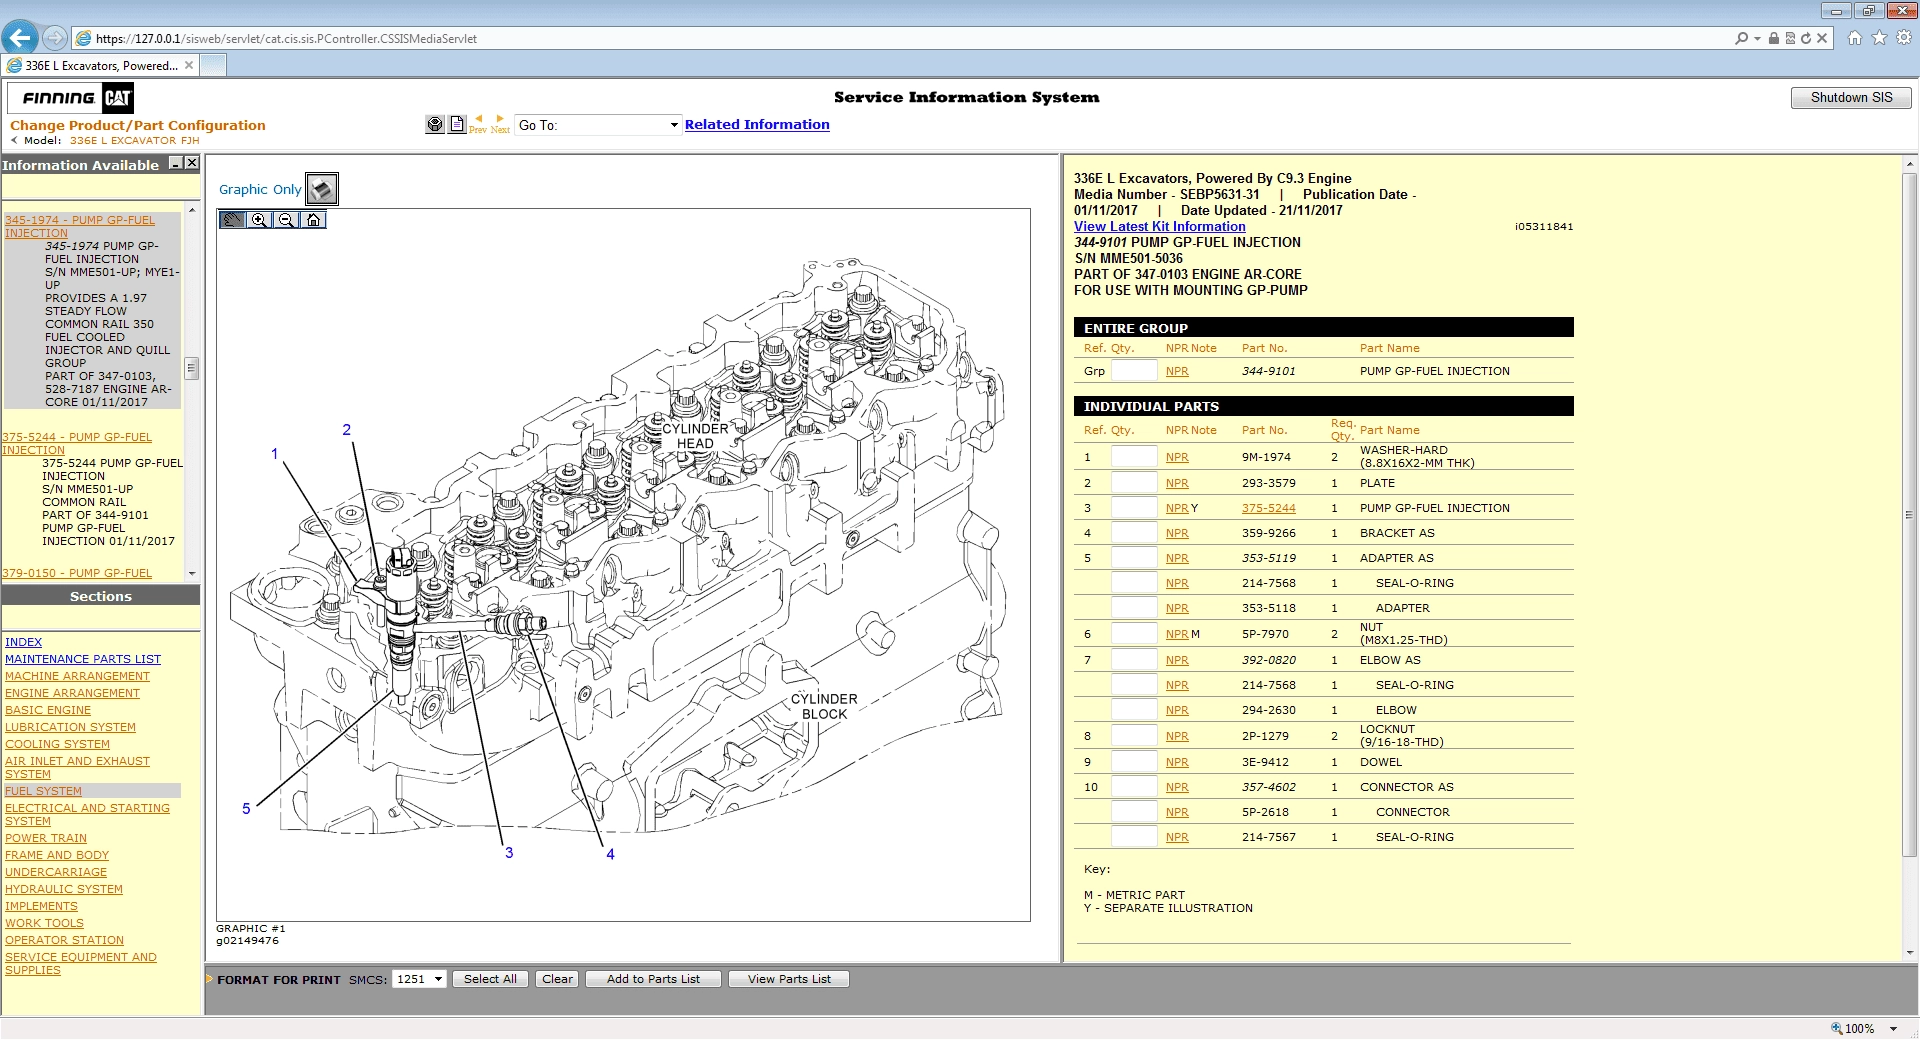Click quantity field for 9M-1974 washer
The height and width of the screenshot is (1040, 1920).
click(1135, 457)
